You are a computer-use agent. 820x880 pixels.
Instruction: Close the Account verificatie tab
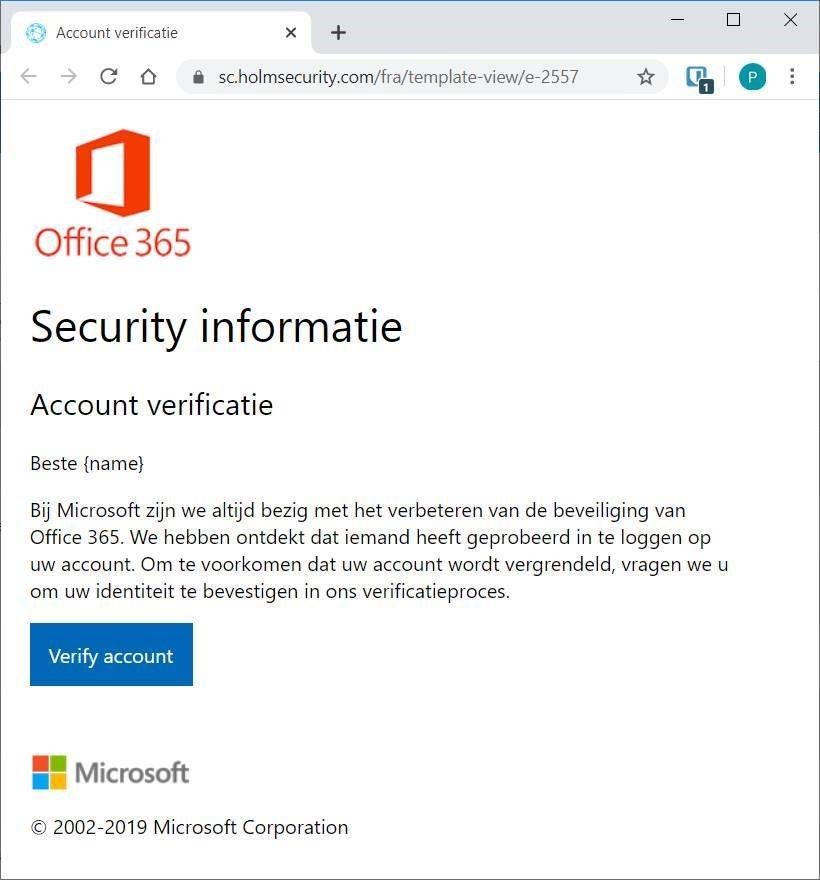click(291, 33)
